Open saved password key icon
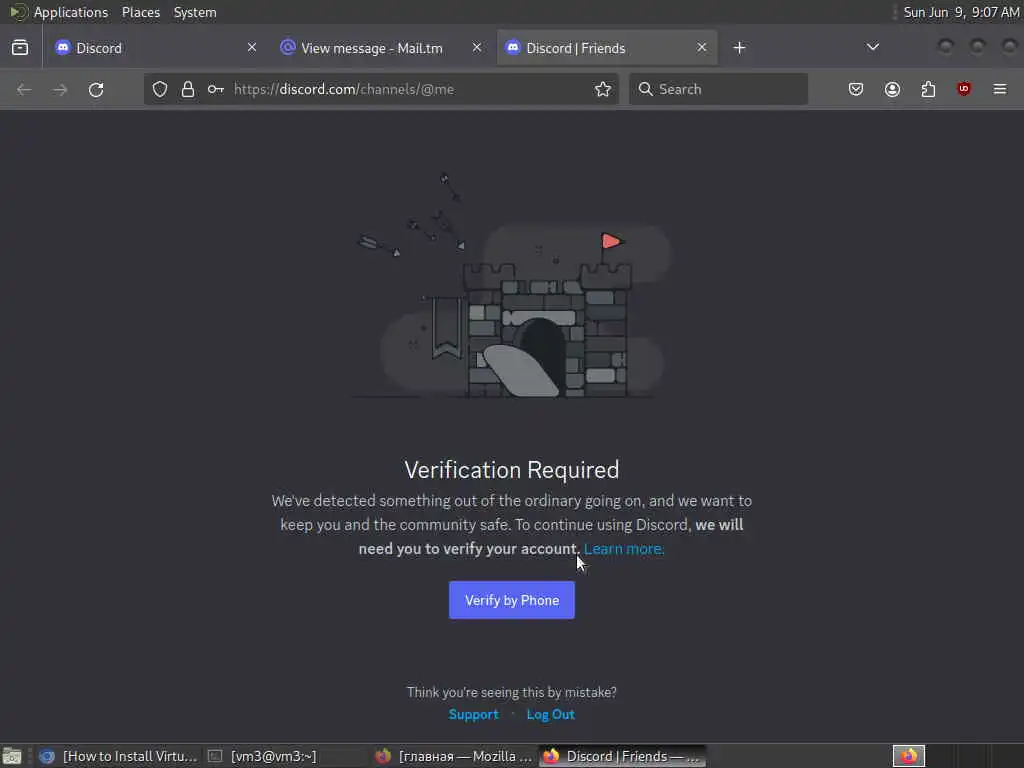Image resolution: width=1024 pixels, height=768 pixels. (x=216, y=89)
